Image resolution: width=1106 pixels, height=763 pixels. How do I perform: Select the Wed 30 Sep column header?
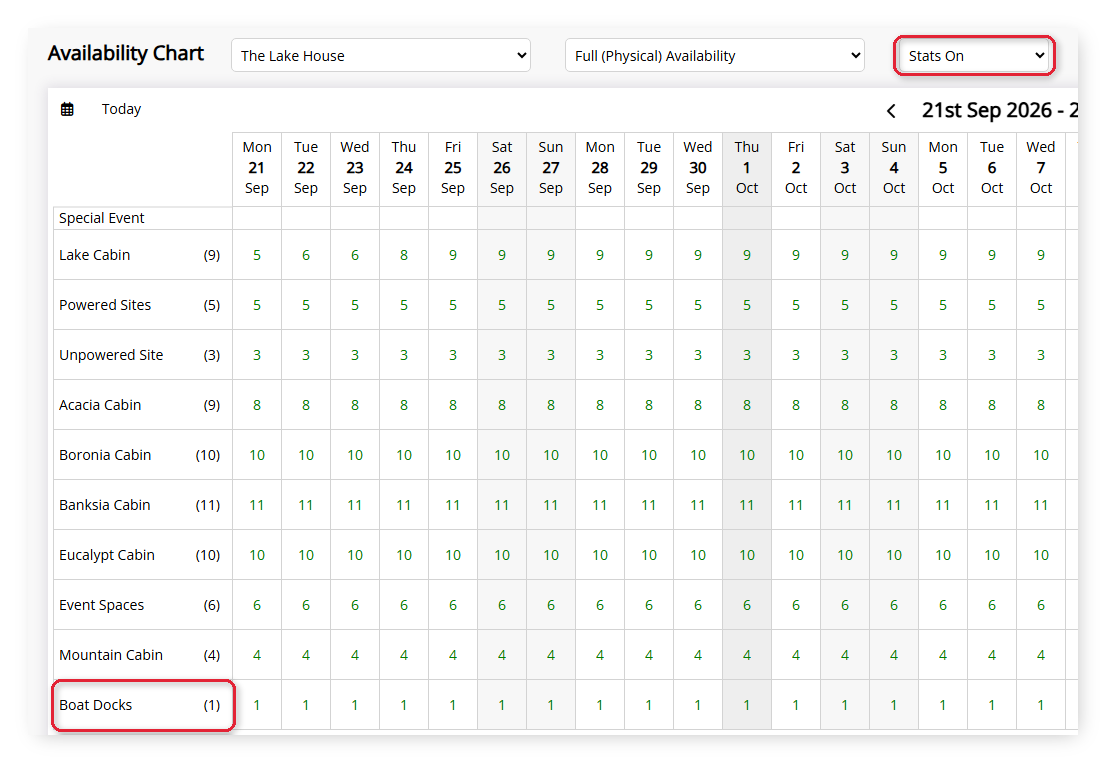point(698,168)
